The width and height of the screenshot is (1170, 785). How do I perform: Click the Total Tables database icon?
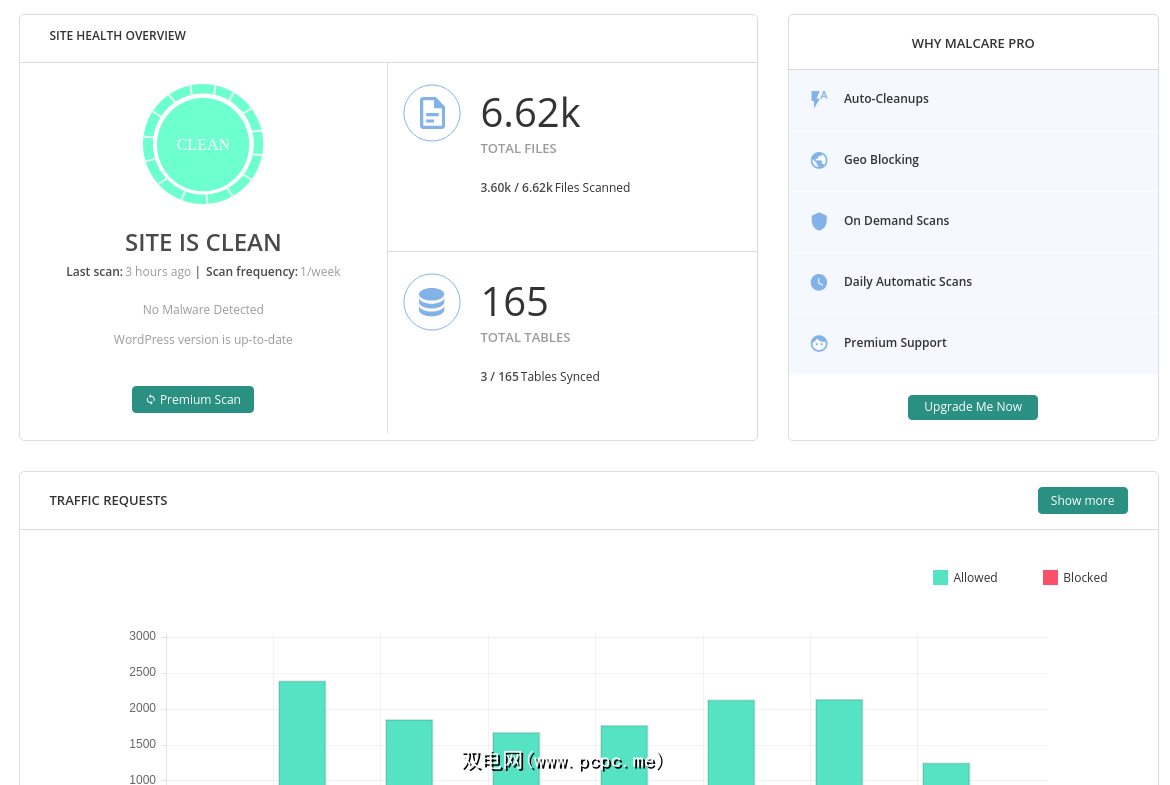[x=432, y=302]
